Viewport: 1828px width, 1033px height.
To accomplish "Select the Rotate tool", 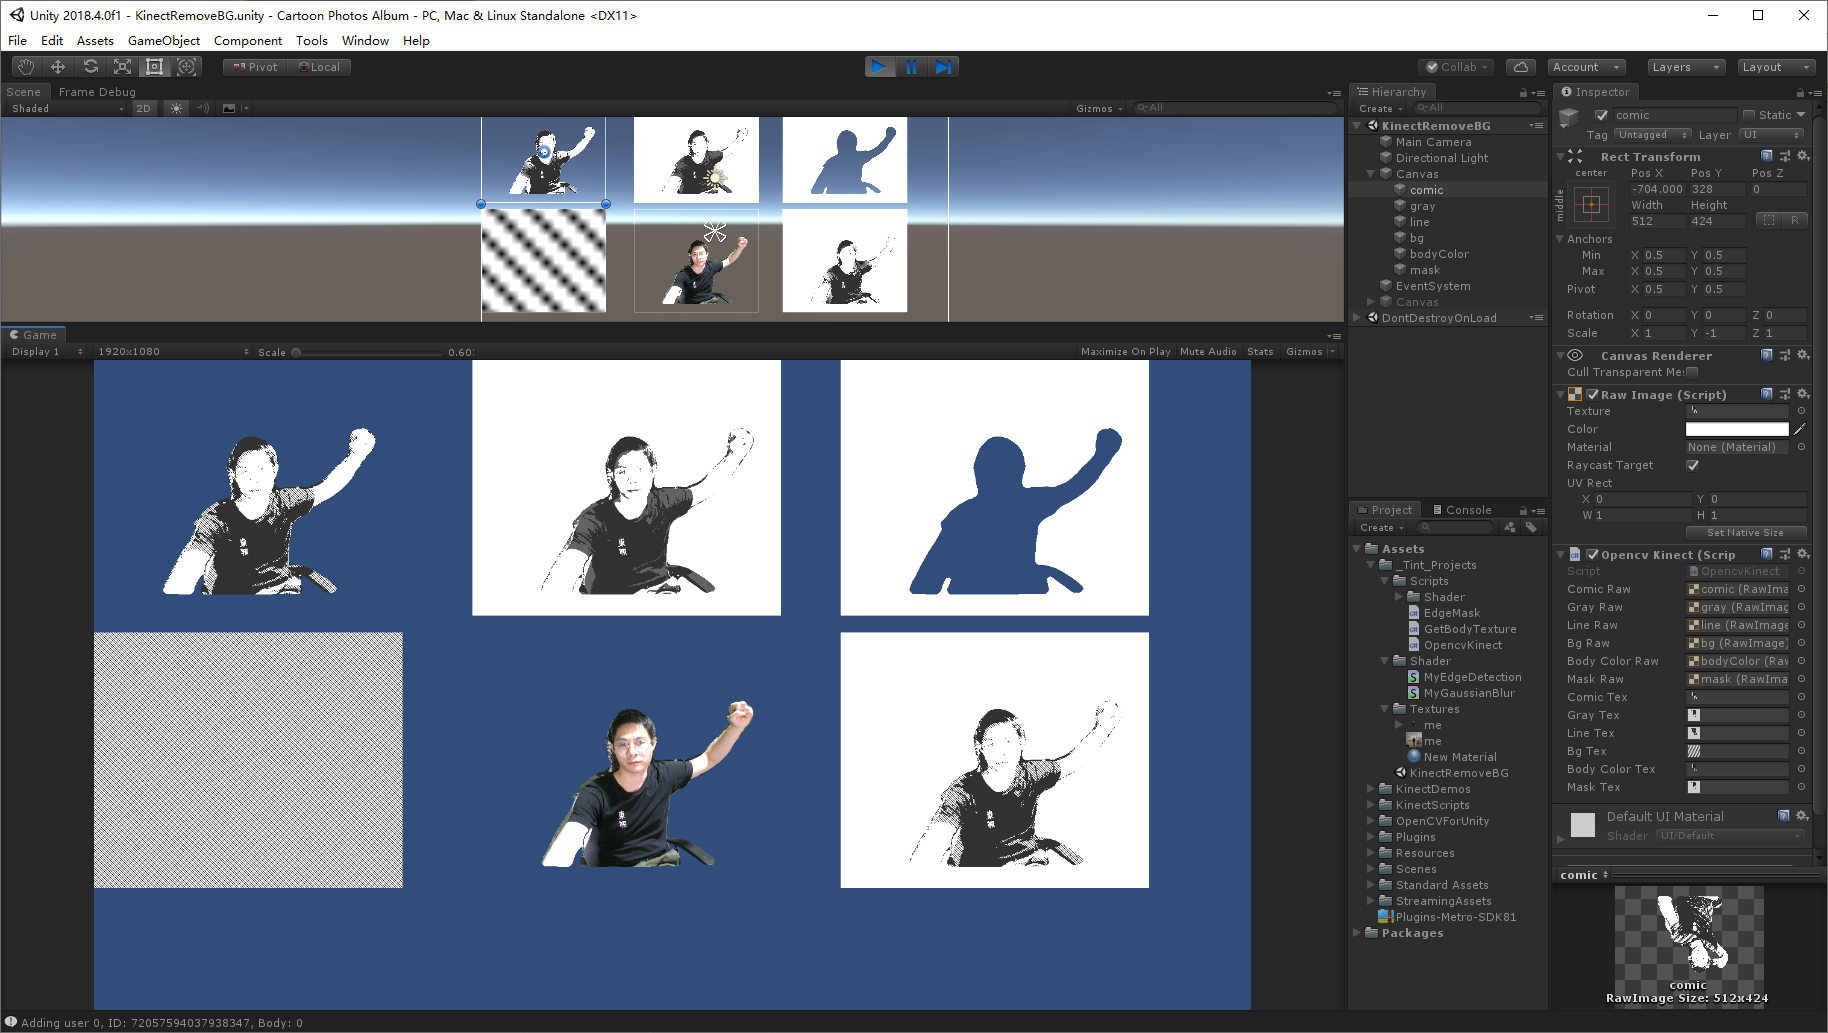I will (91, 66).
